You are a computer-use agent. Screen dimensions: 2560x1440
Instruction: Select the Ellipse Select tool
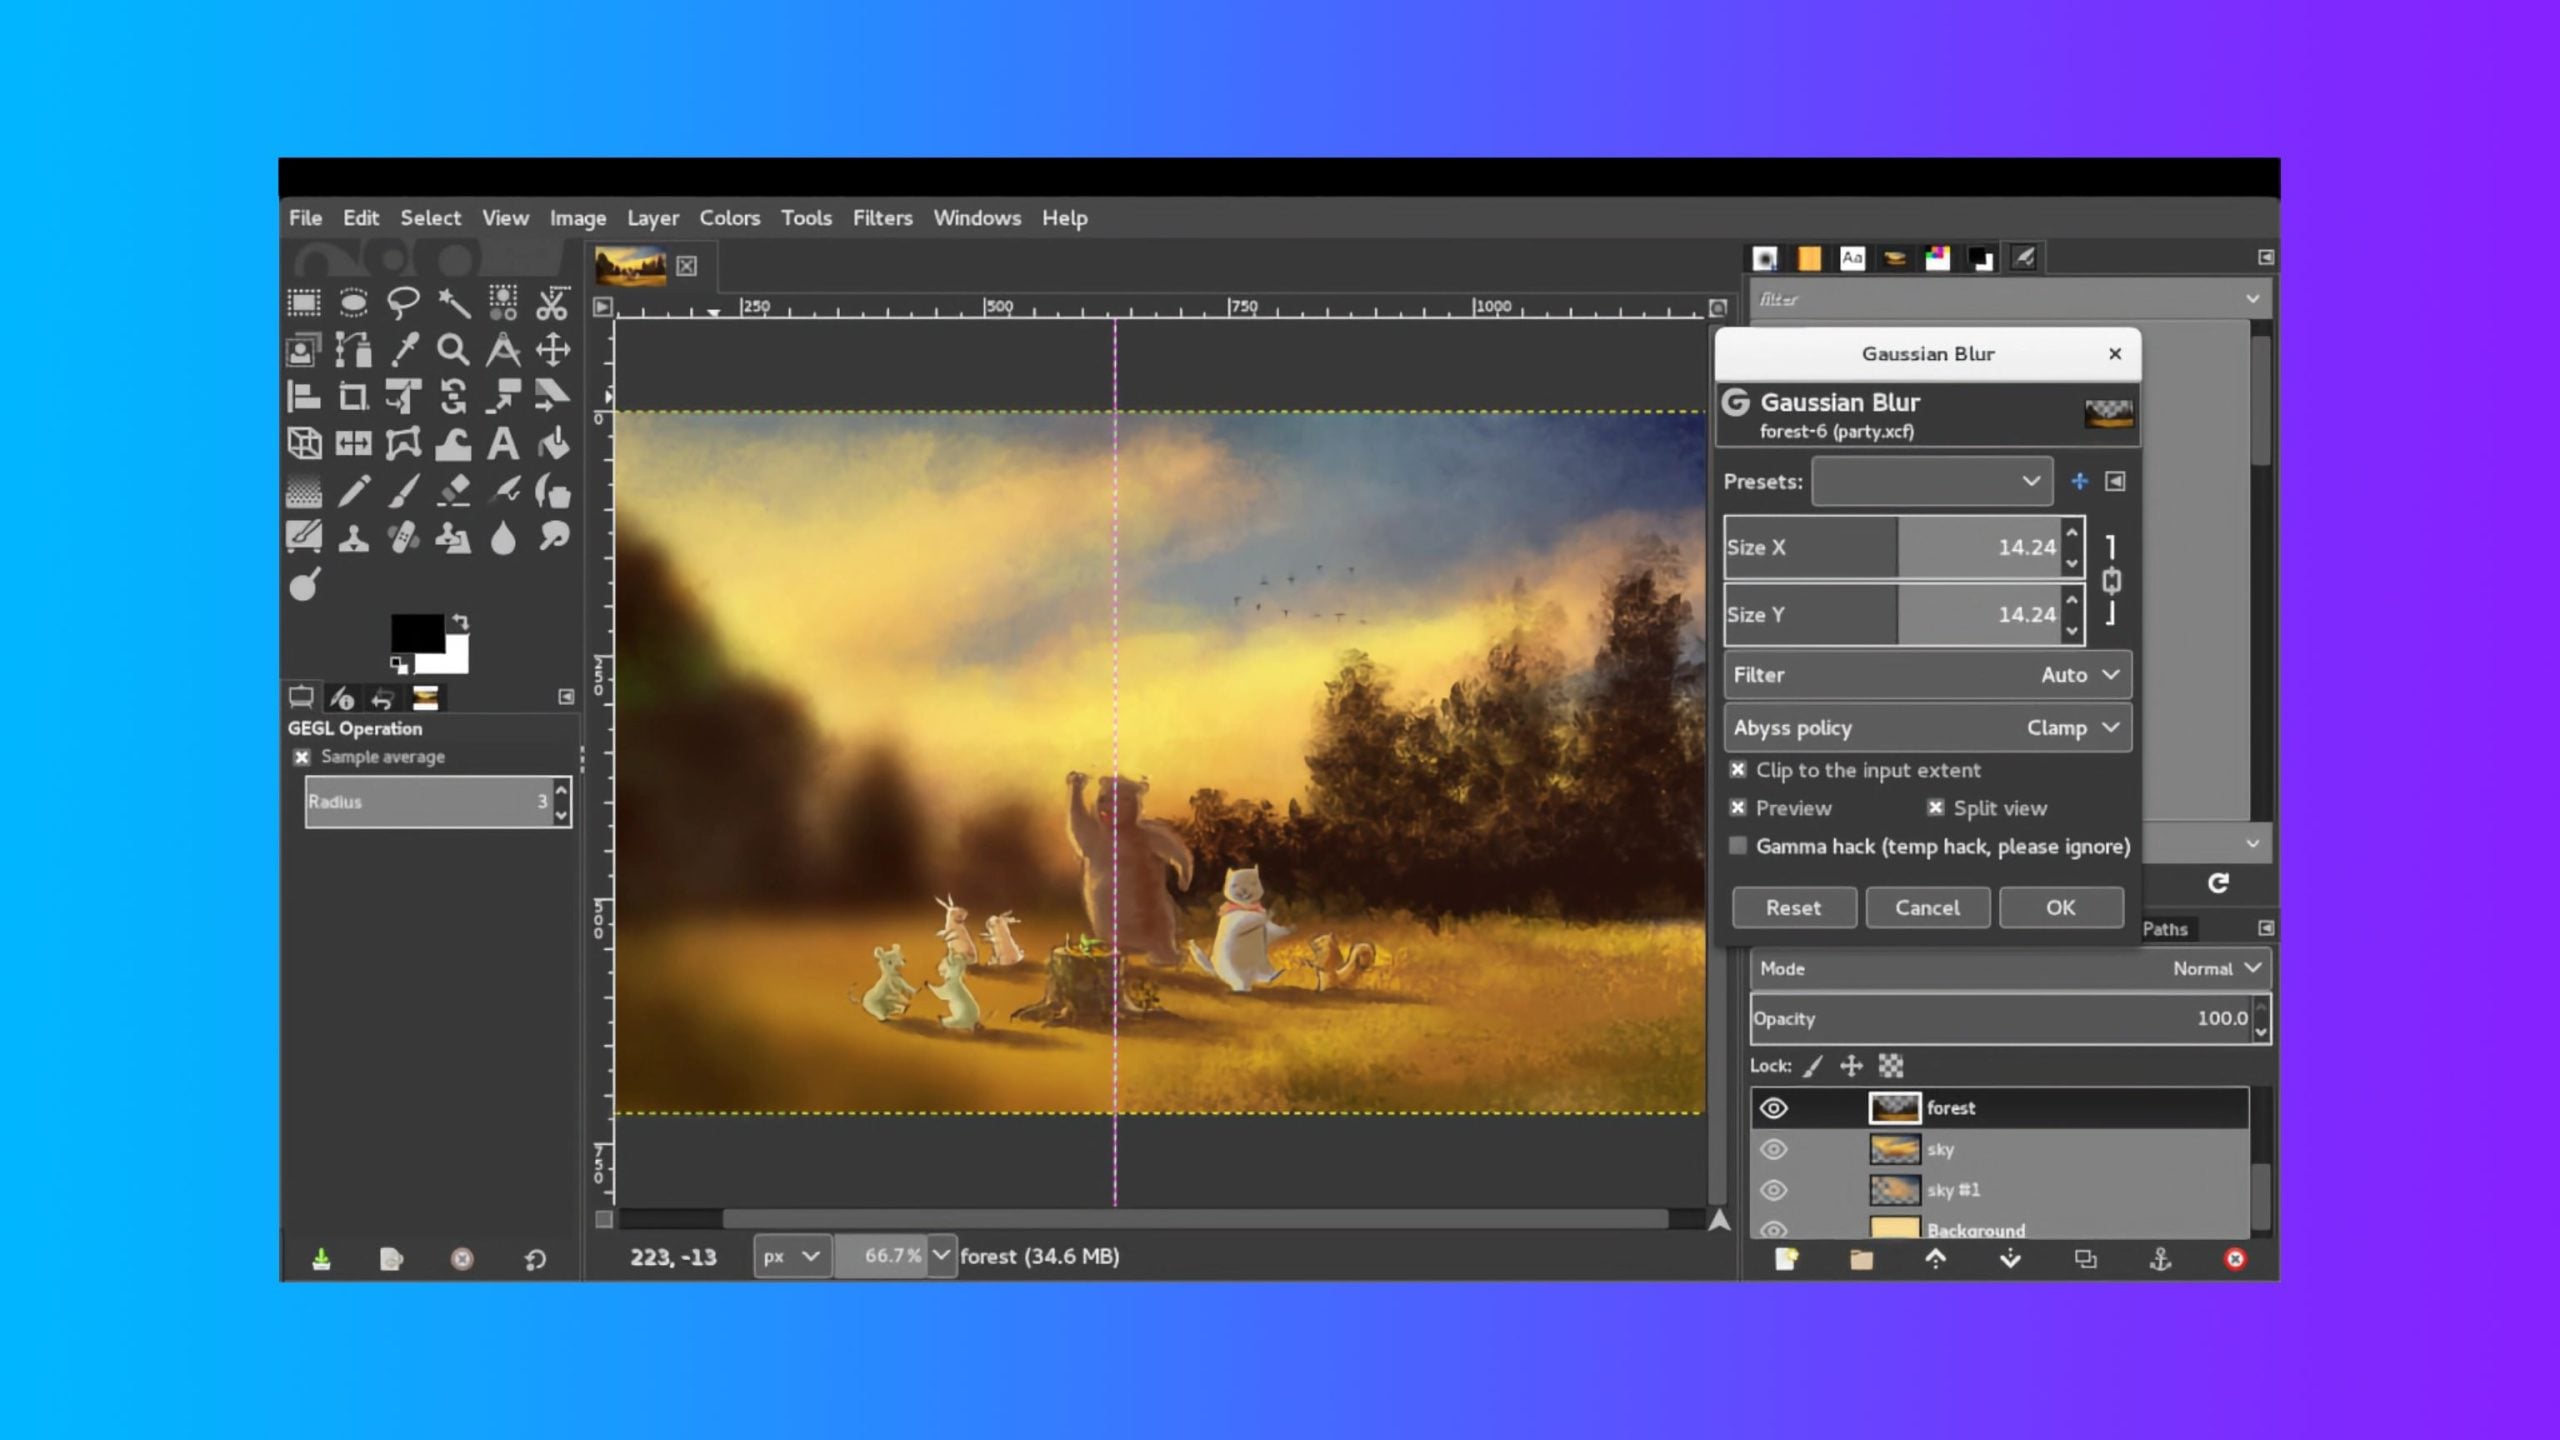coord(353,302)
